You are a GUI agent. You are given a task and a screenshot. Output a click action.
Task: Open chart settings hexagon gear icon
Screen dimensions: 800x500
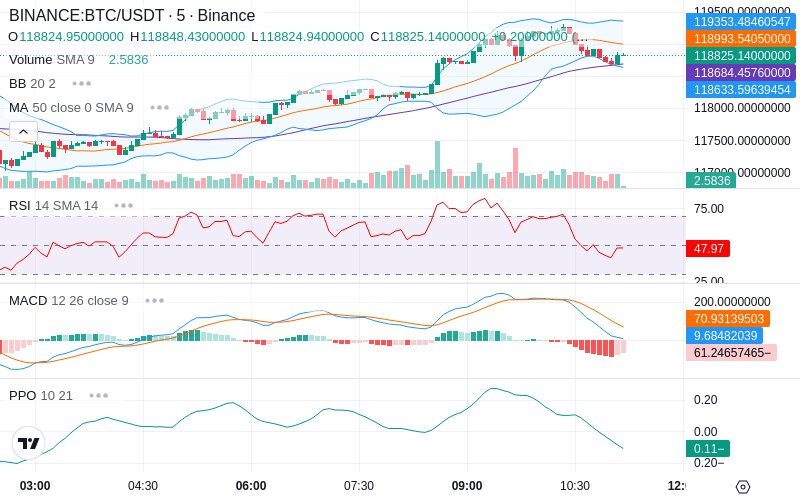click(743, 487)
